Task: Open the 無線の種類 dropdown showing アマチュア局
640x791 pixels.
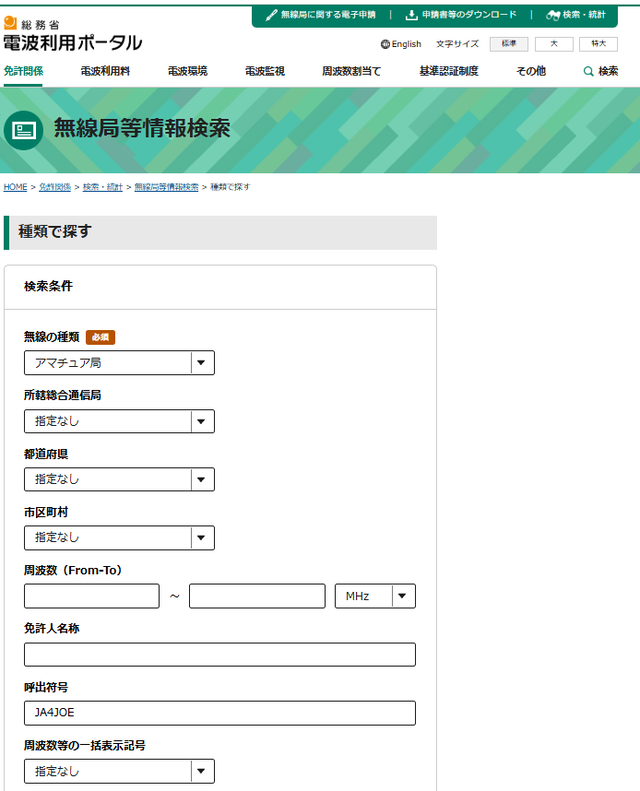Action: pos(120,363)
